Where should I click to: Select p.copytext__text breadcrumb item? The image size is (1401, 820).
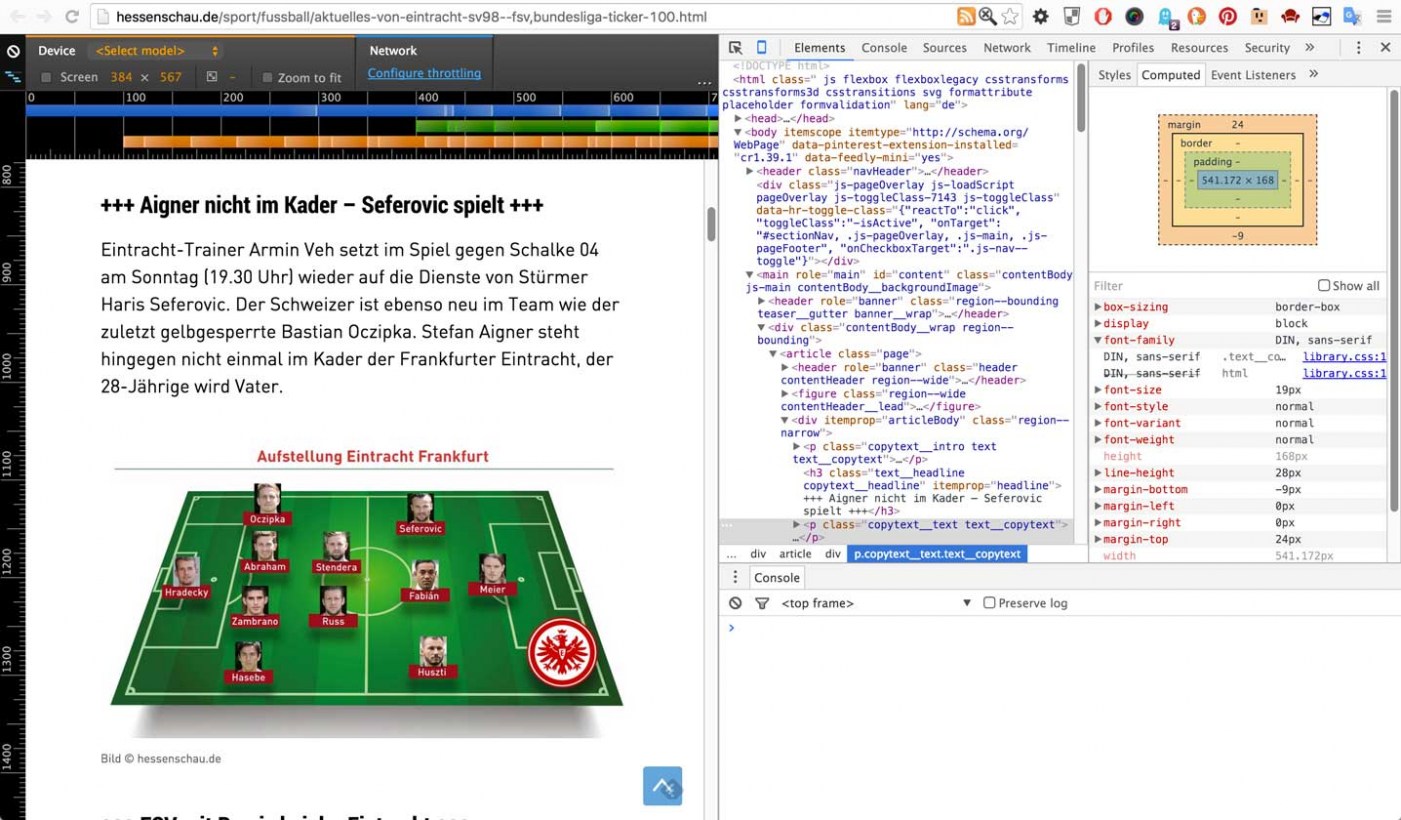click(937, 553)
